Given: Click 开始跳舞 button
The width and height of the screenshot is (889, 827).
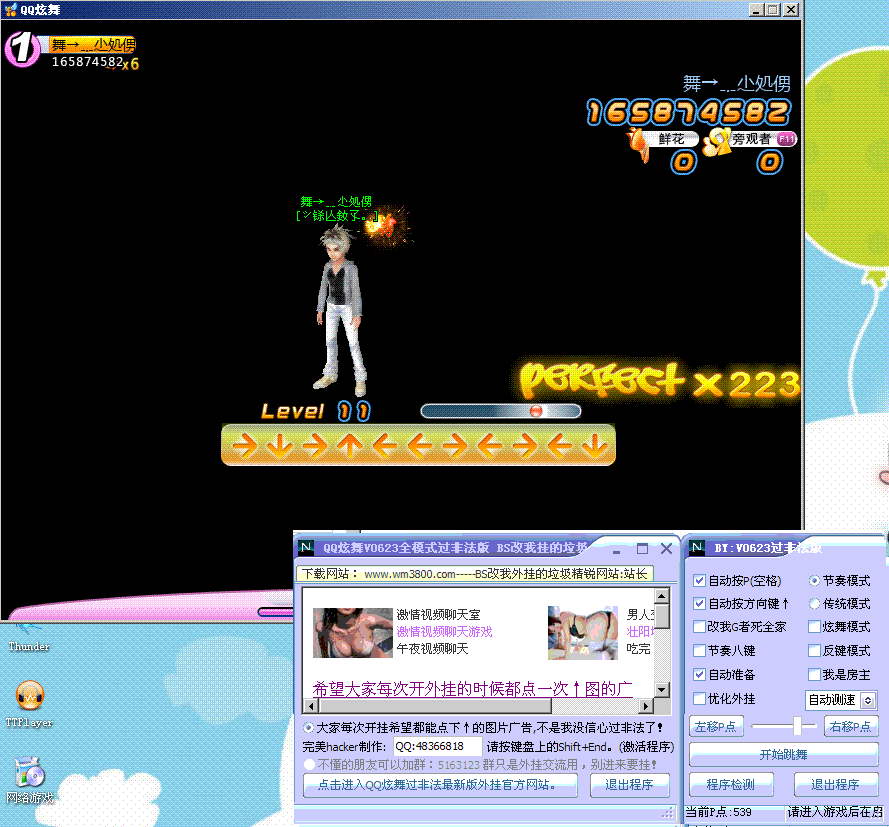Looking at the screenshot, I should click(x=784, y=754).
